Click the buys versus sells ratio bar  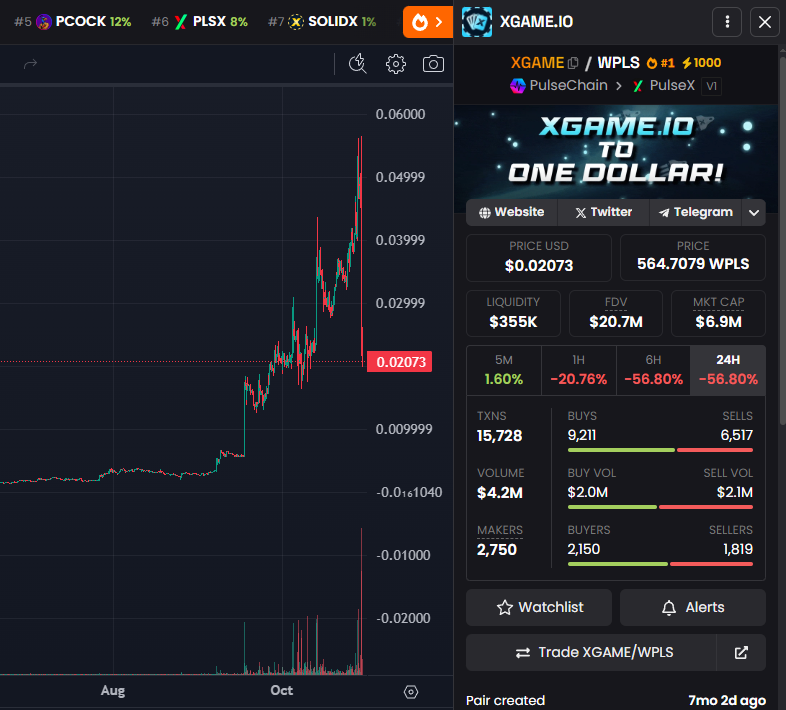pos(660,450)
